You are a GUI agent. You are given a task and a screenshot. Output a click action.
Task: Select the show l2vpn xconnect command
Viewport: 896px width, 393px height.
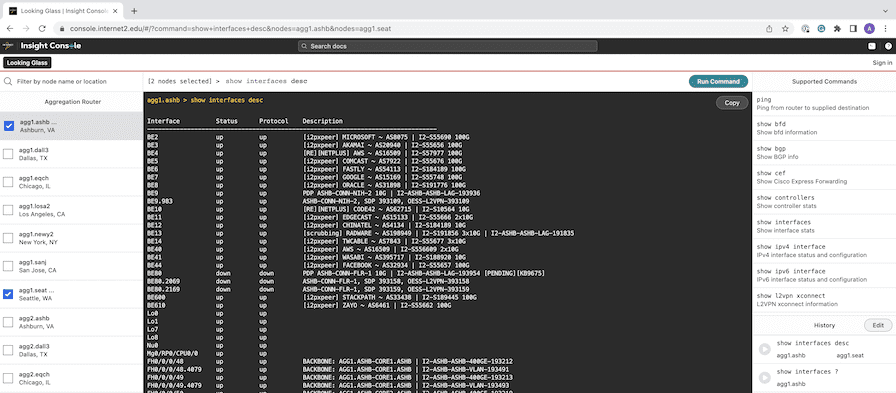point(823,300)
